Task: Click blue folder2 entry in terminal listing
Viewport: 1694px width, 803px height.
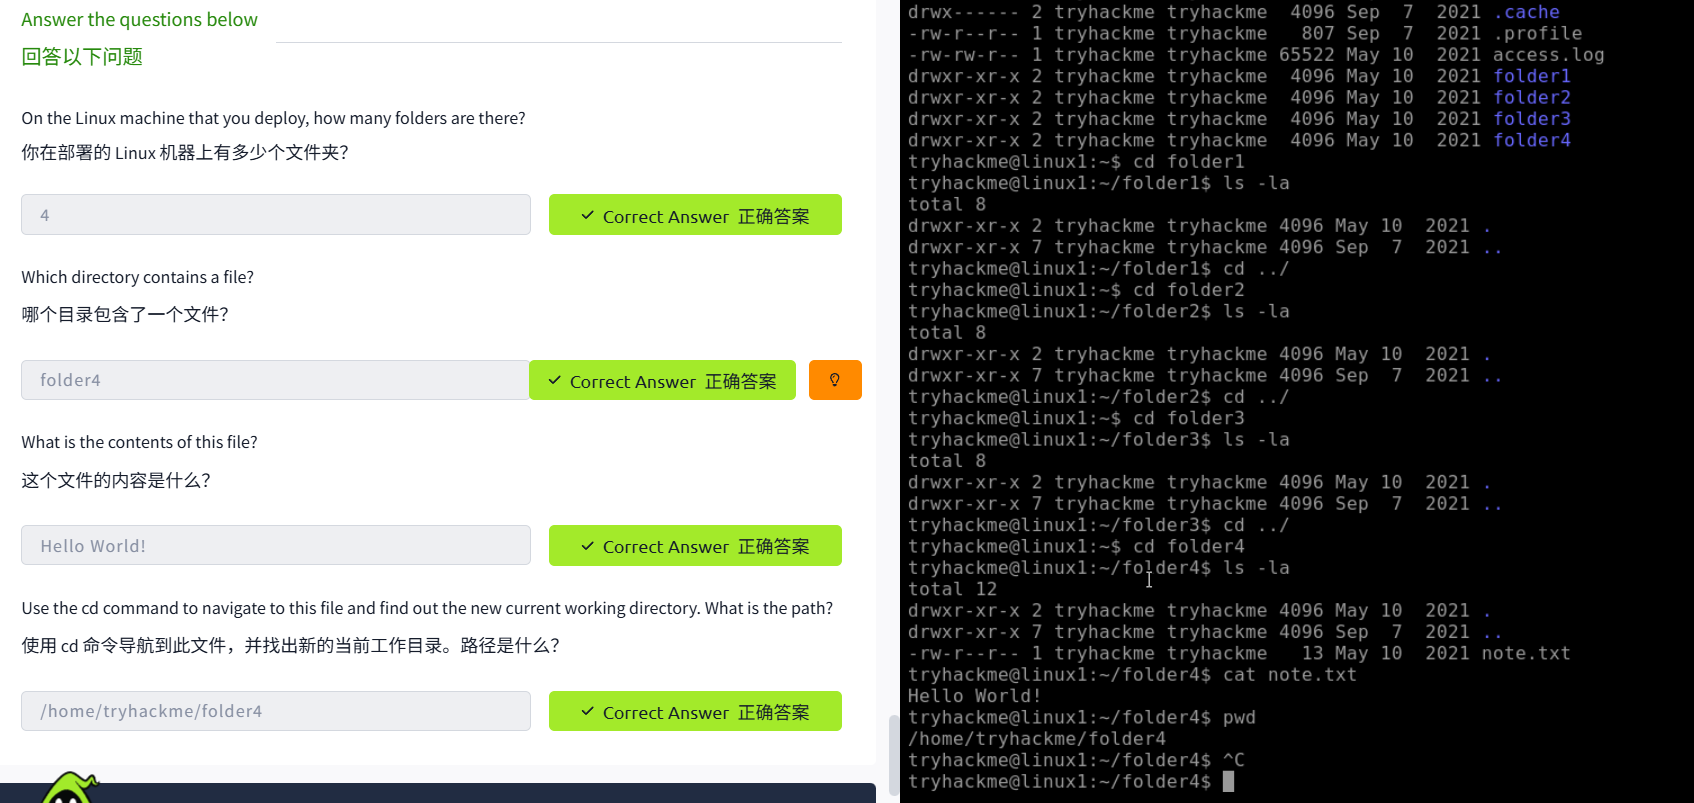Action: pyautogui.click(x=1531, y=98)
